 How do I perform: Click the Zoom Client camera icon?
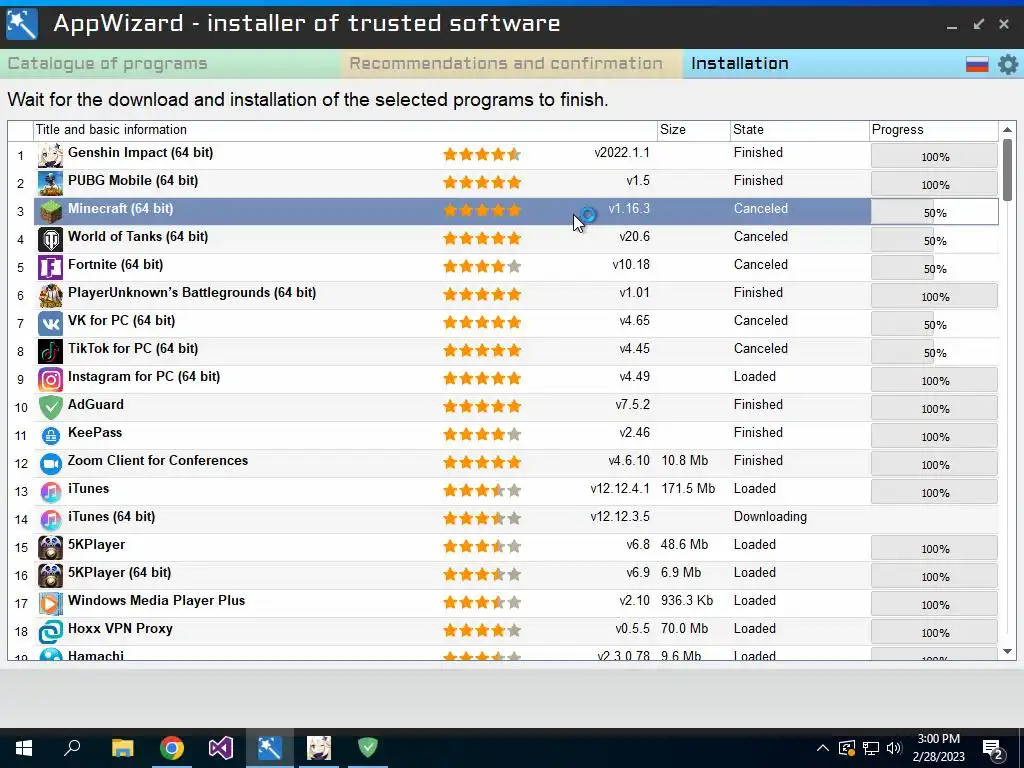tap(50, 464)
